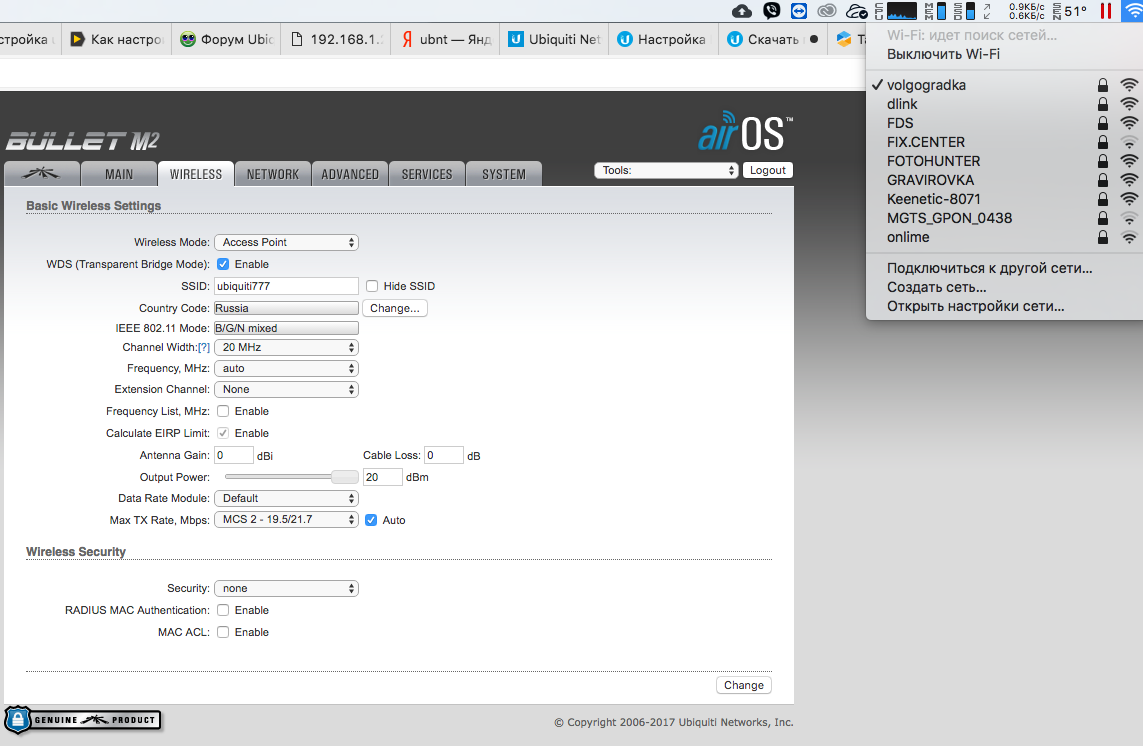This screenshot has width=1143, height=746.
Task: Show the temperature sensor reading 51°
Action: (1069, 11)
